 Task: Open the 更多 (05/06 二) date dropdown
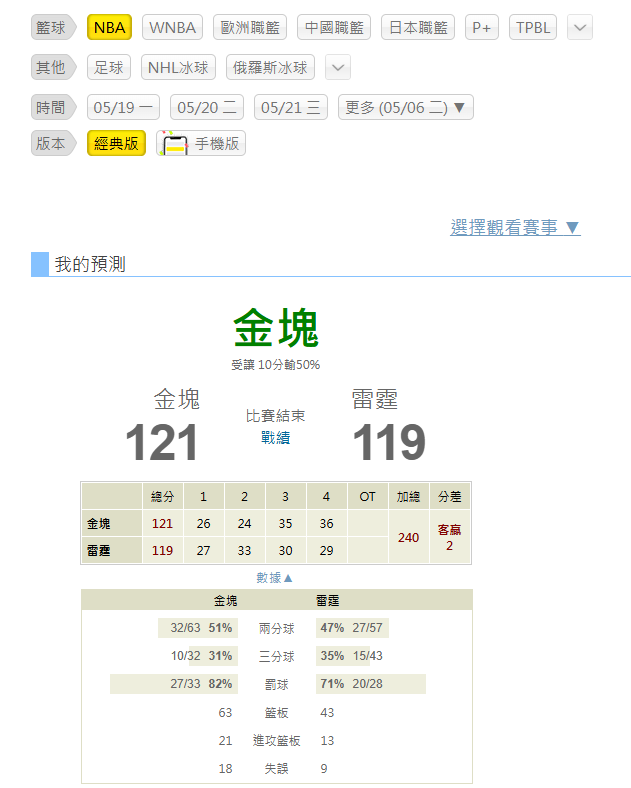[405, 108]
